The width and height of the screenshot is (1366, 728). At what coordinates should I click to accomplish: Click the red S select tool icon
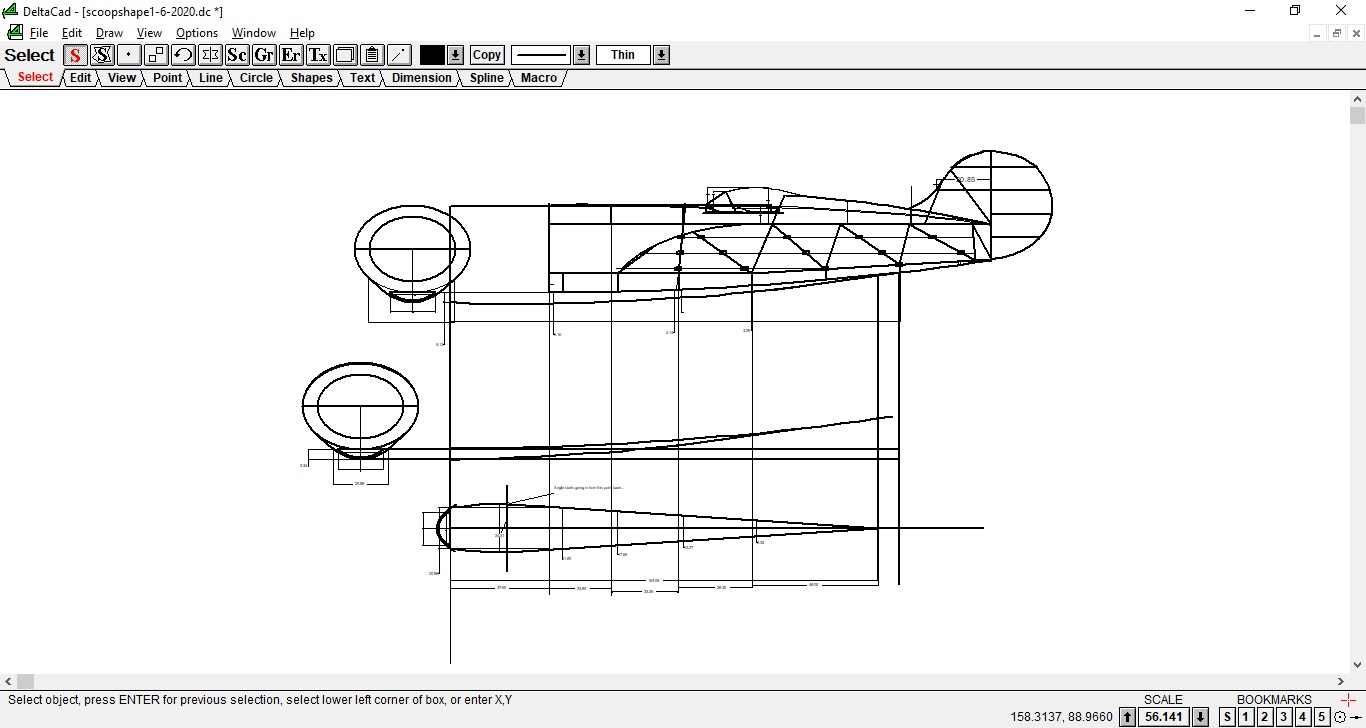(75, 55)
